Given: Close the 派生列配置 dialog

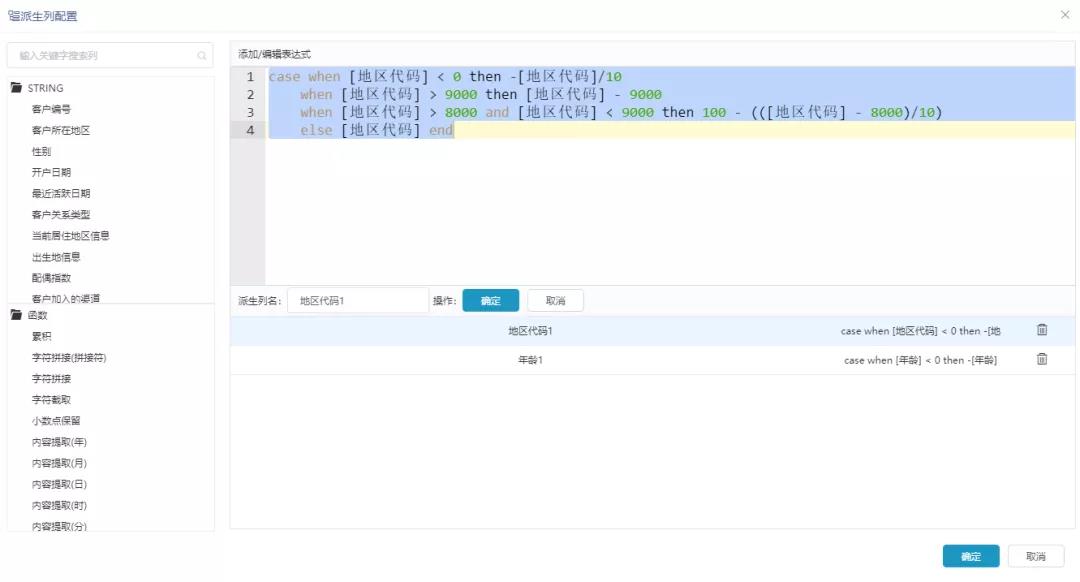Looking at the screenshot, I should click(x=1065, y=14).
